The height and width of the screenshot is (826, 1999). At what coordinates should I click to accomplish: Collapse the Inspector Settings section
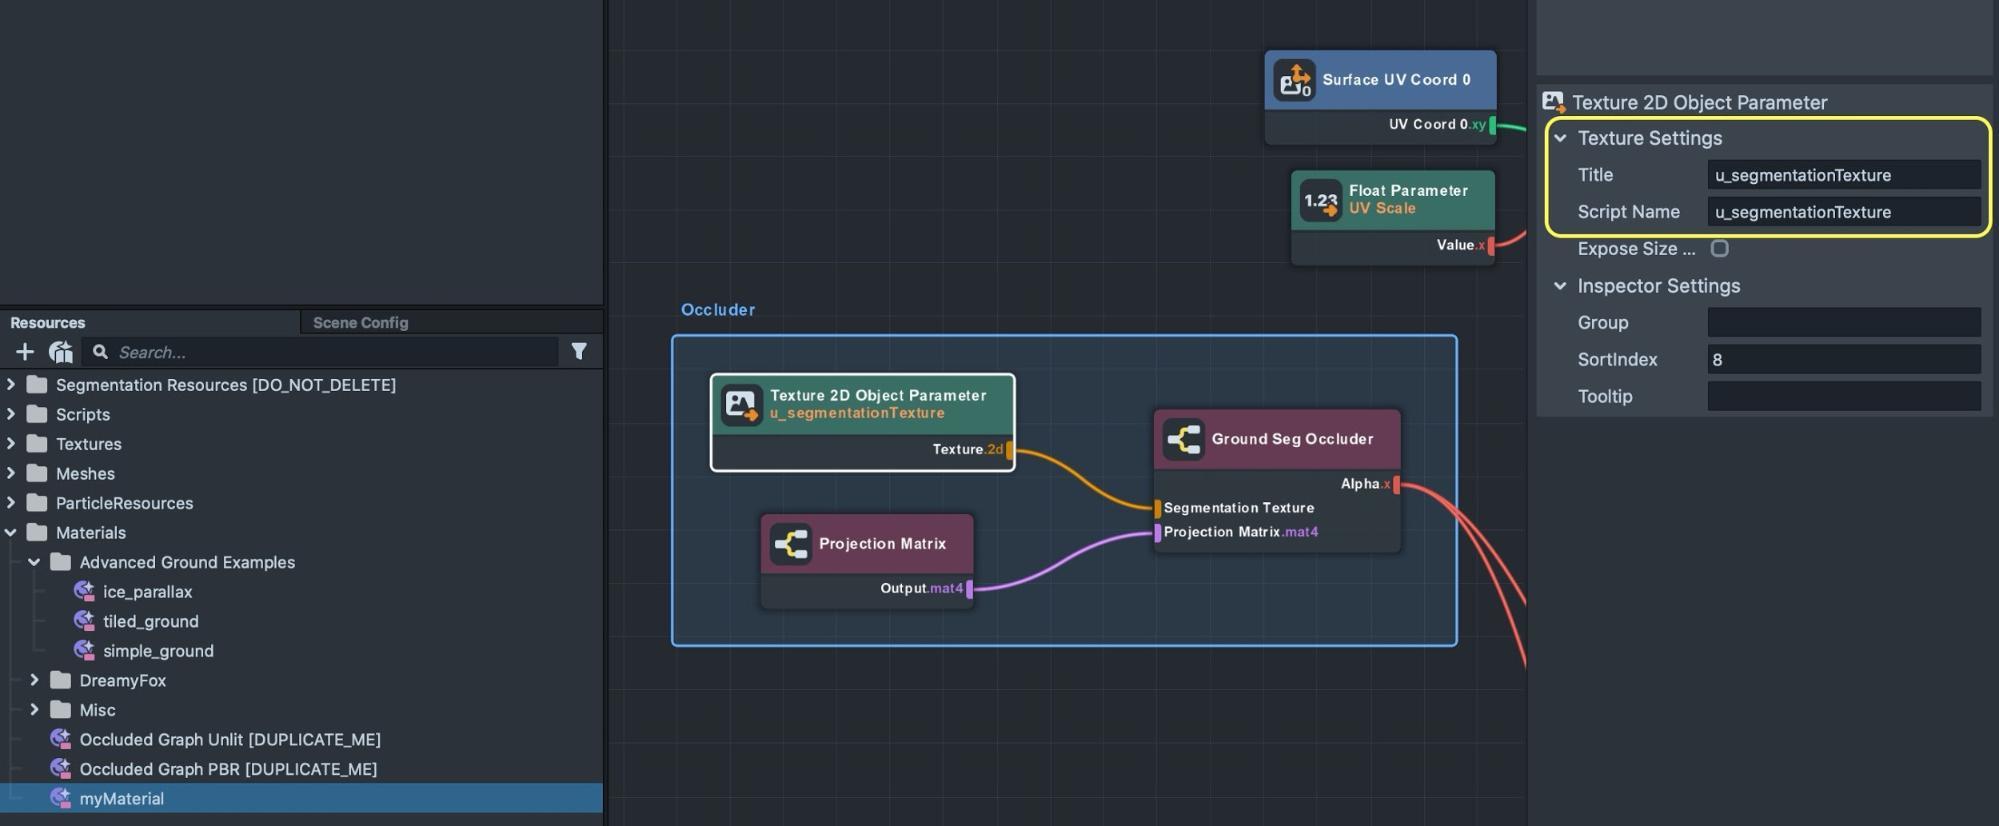pyautogui.click(x=1560, y=286)
